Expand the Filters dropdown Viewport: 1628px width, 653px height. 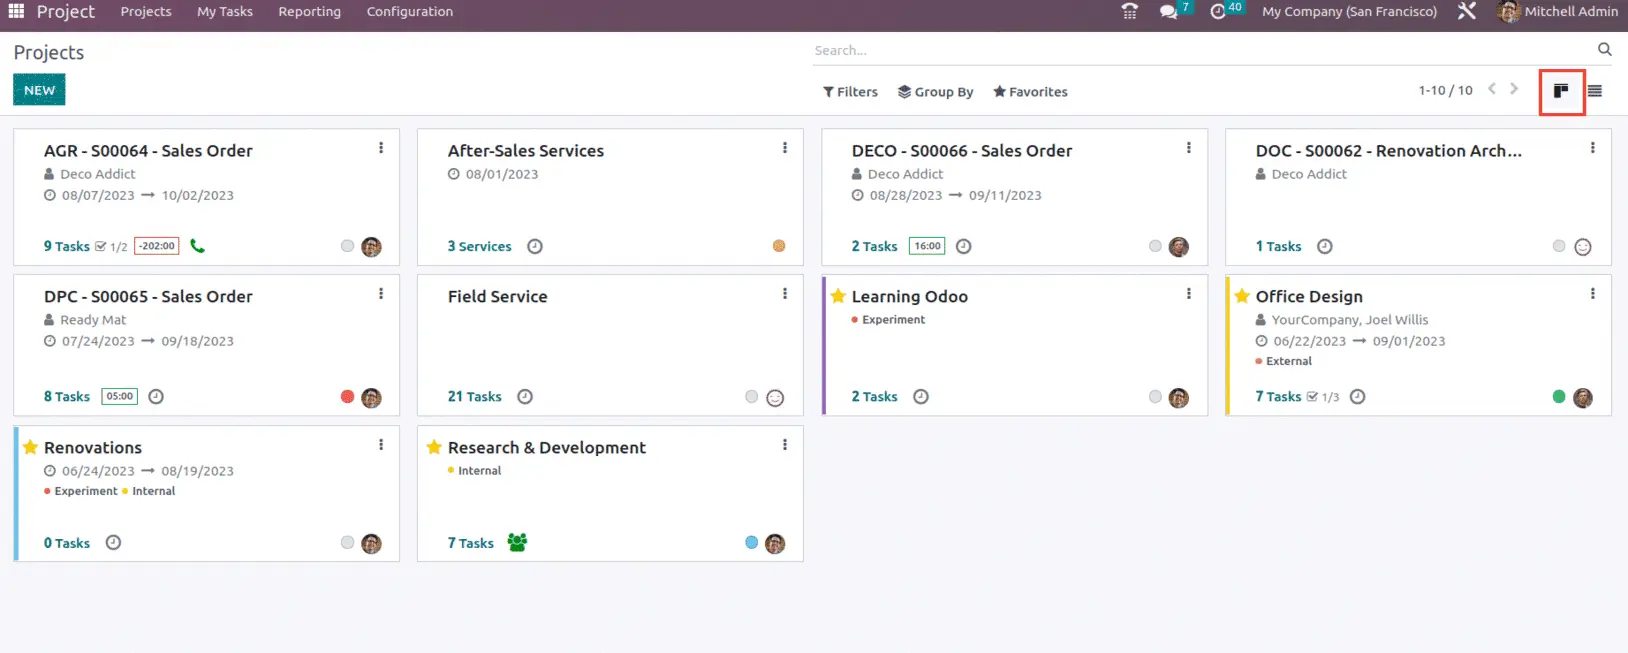click(x=850, y=92)
